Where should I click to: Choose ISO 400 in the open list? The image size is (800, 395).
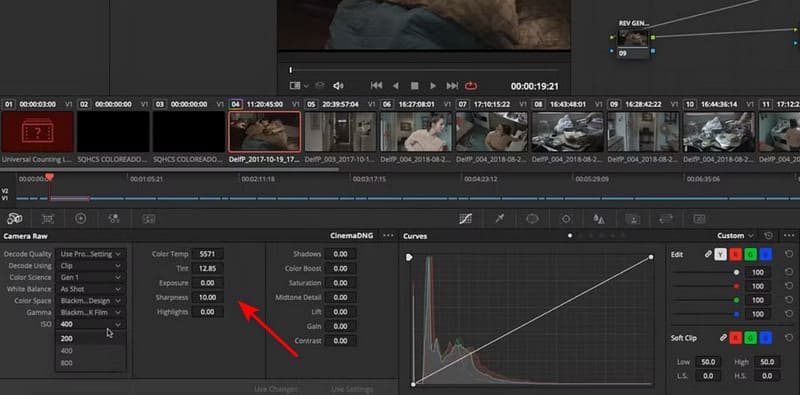coord(90,351)
